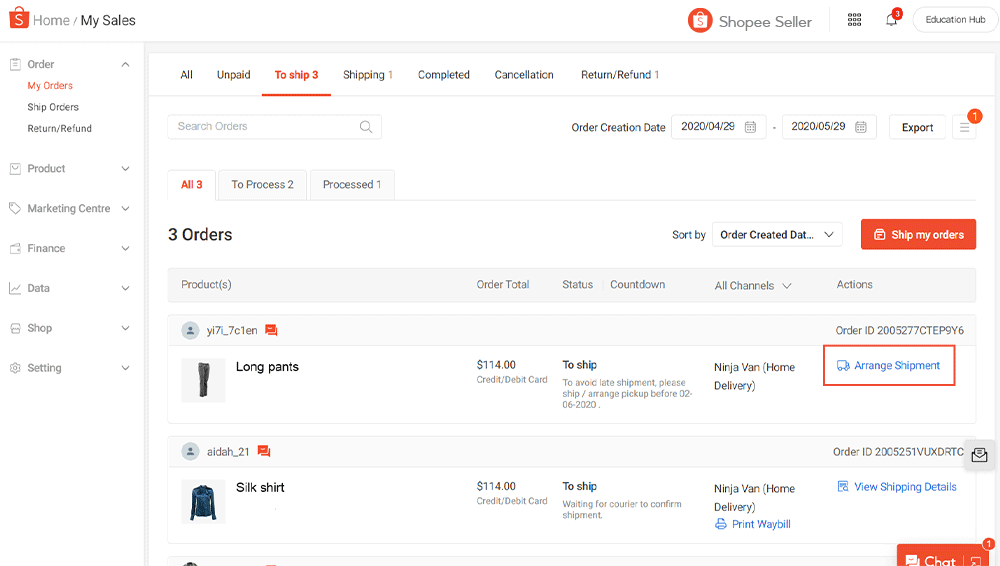Open the apps grid icon in header
Screen dimensions: 1000x566
tap(854, 20)
